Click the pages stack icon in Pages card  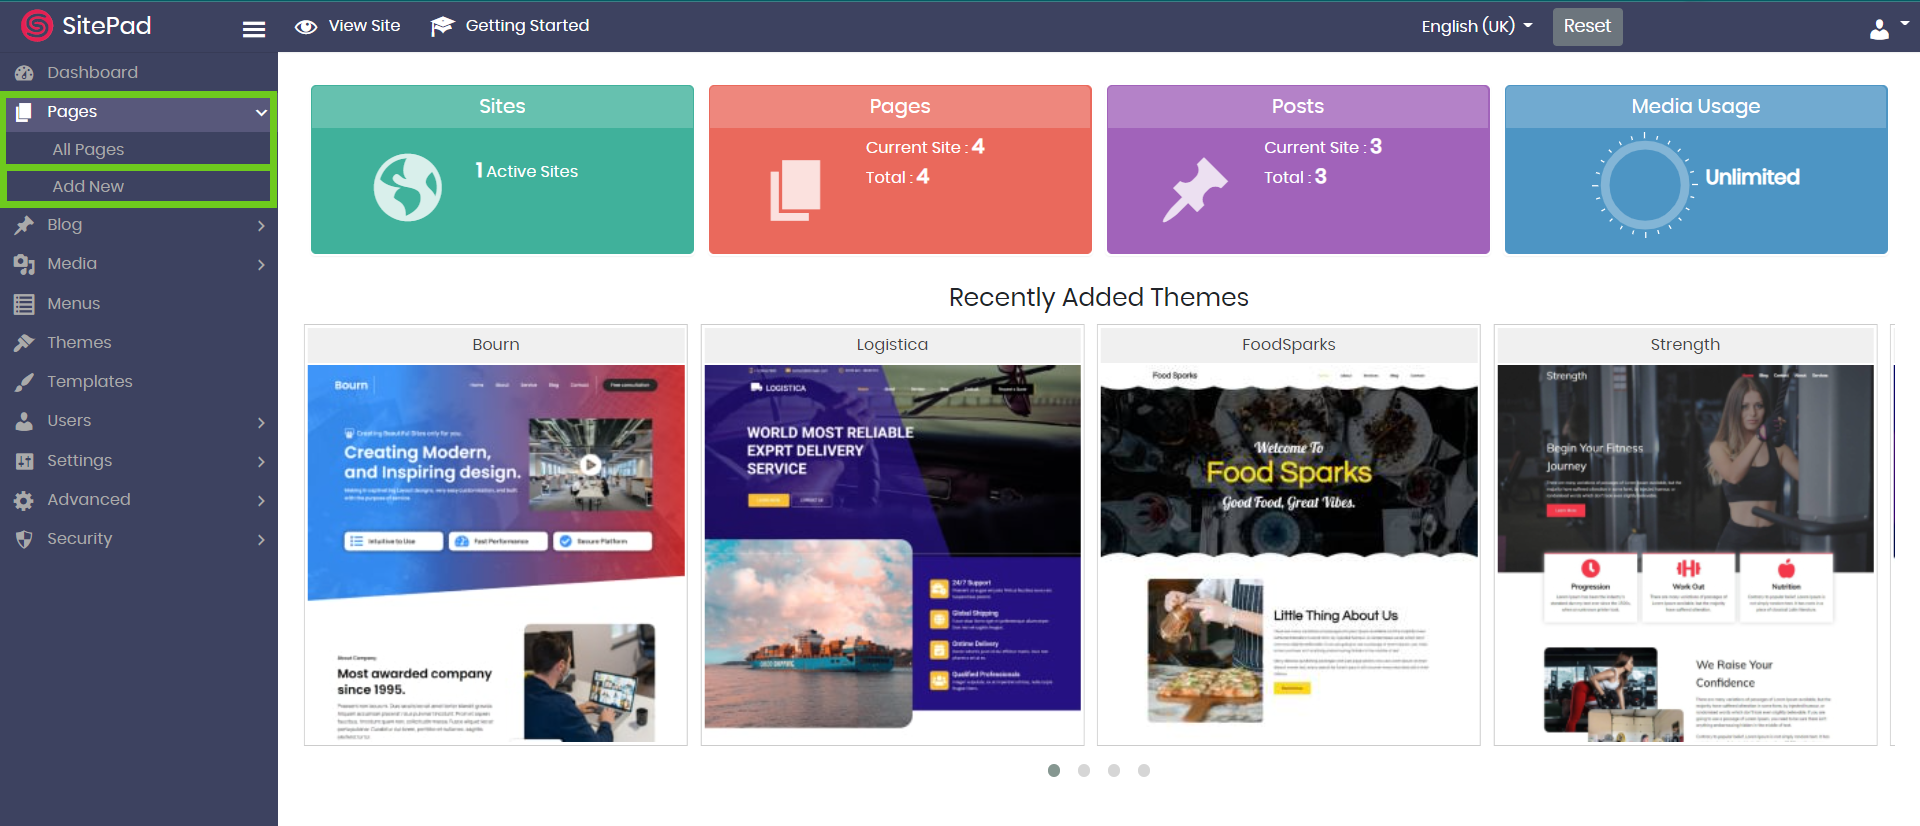[x=795, y=189]
